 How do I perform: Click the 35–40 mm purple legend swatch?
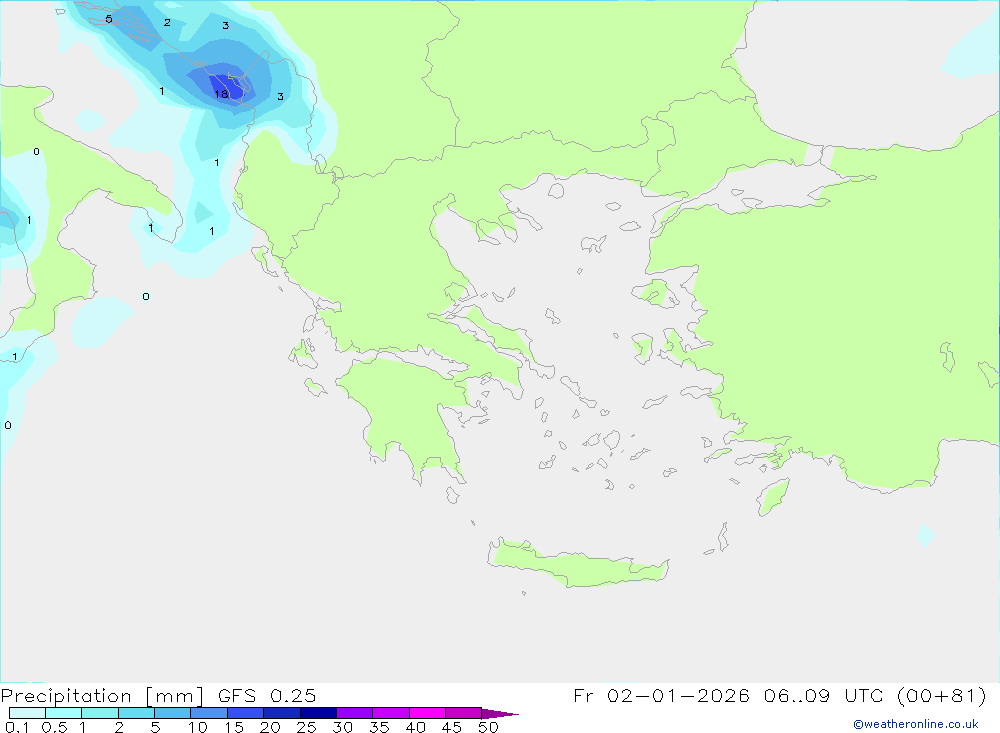tap(390, 713)
